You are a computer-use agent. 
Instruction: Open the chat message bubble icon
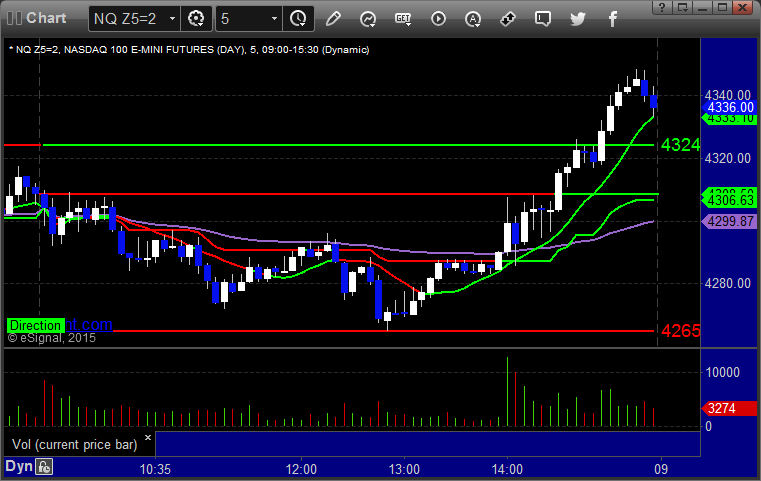(543, 19)
